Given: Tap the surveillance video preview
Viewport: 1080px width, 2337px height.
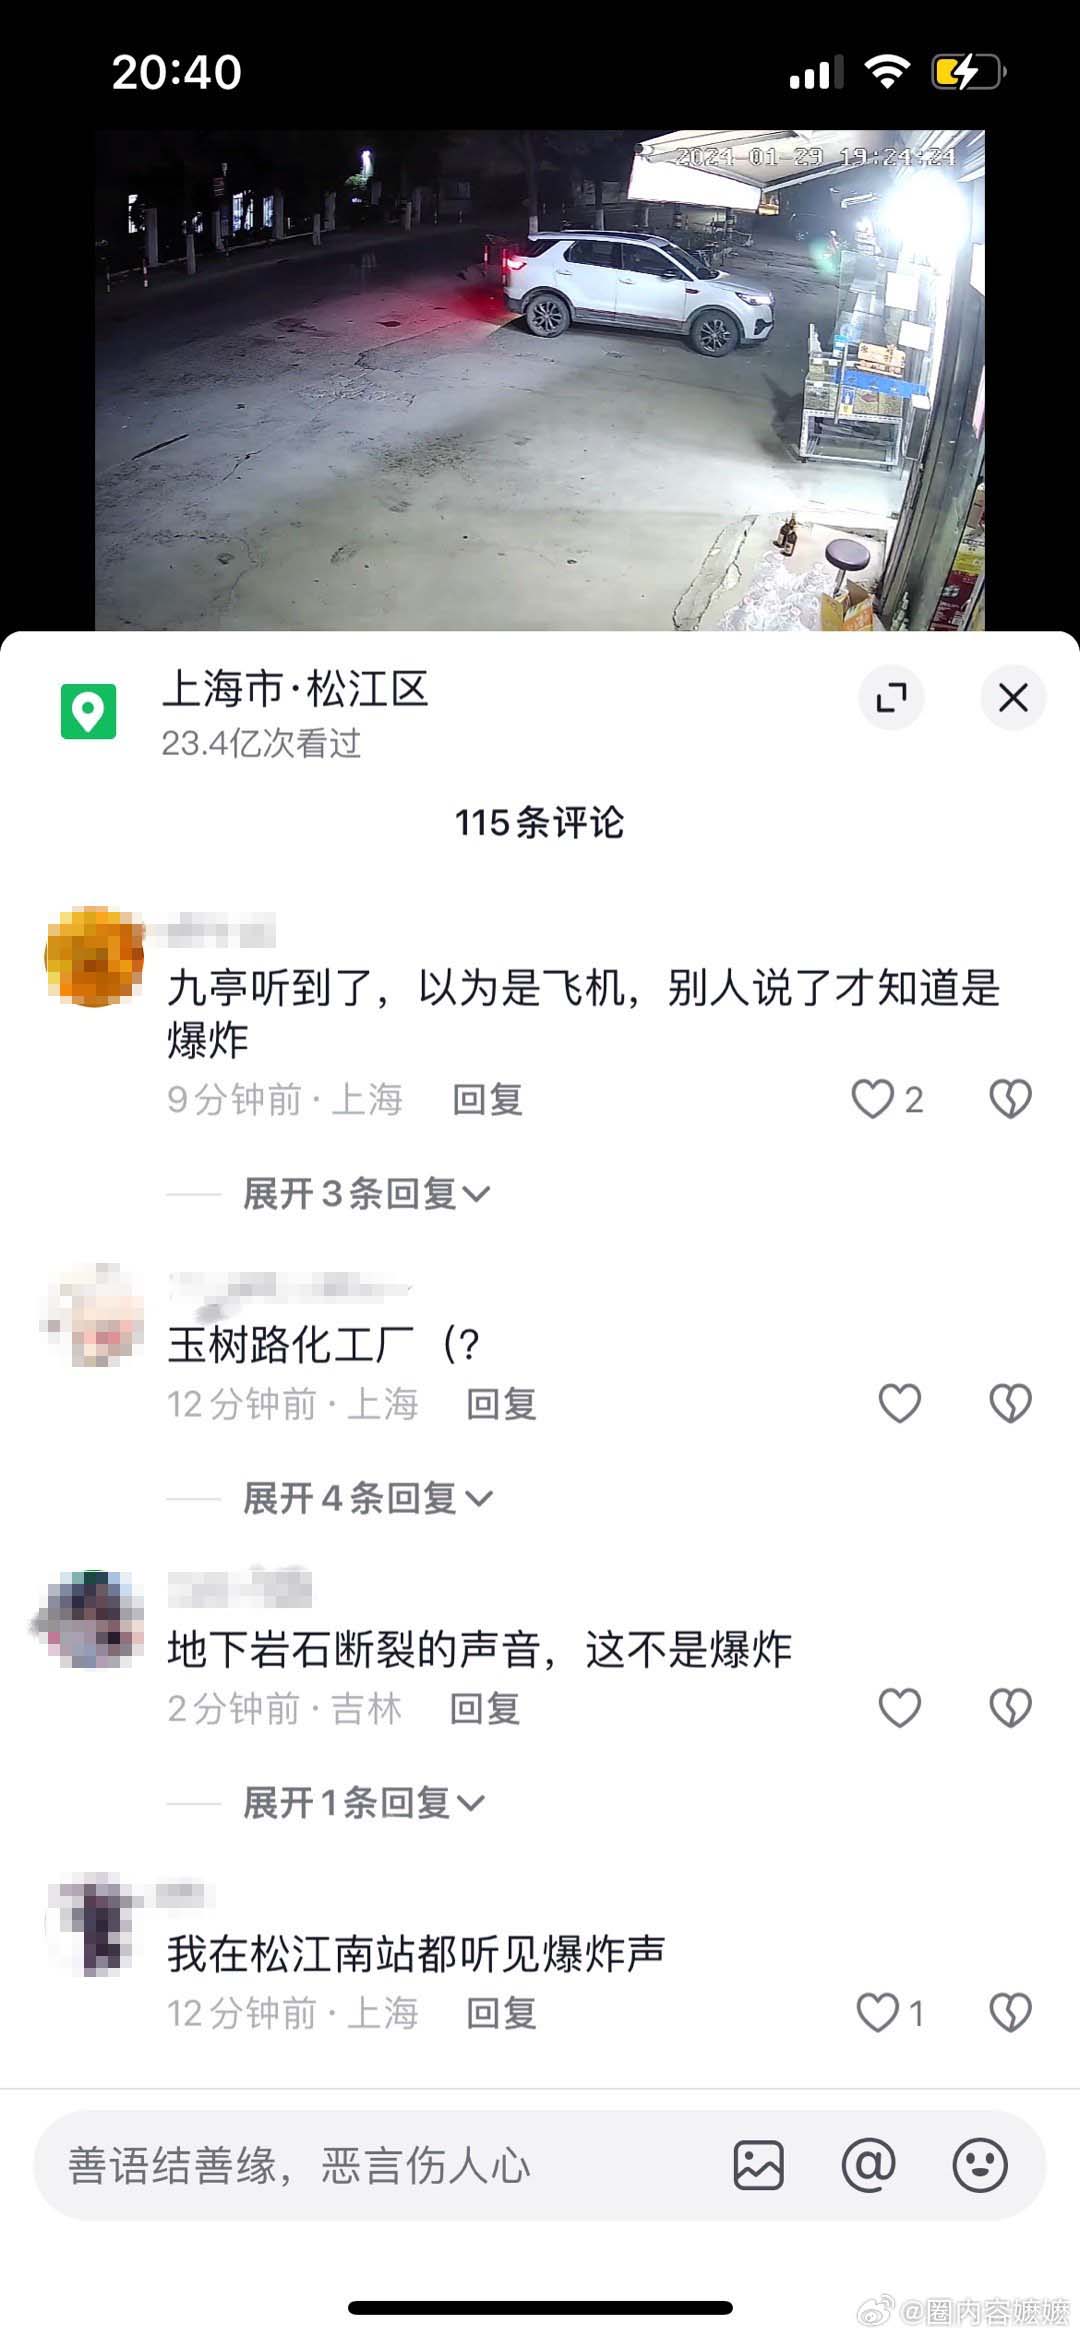Looking at the screenshot, I should 540,380.
